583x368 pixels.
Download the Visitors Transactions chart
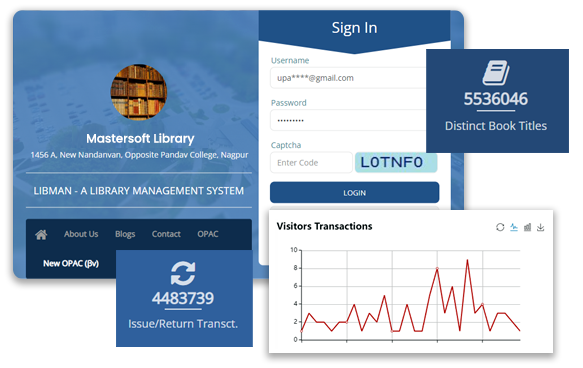coord(541,227)
